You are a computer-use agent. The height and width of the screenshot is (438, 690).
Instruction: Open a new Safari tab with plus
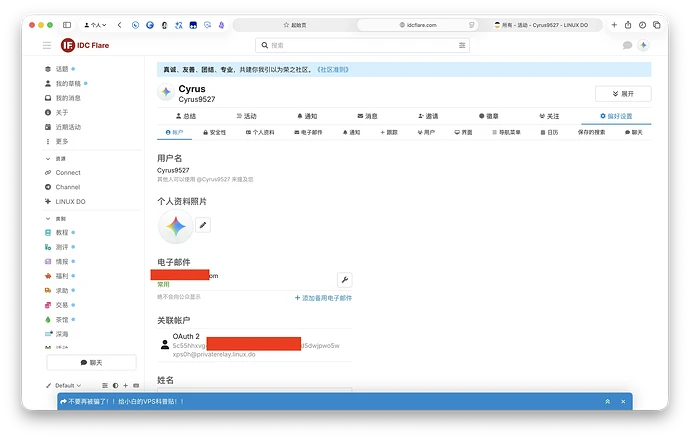tap(614, 25)
